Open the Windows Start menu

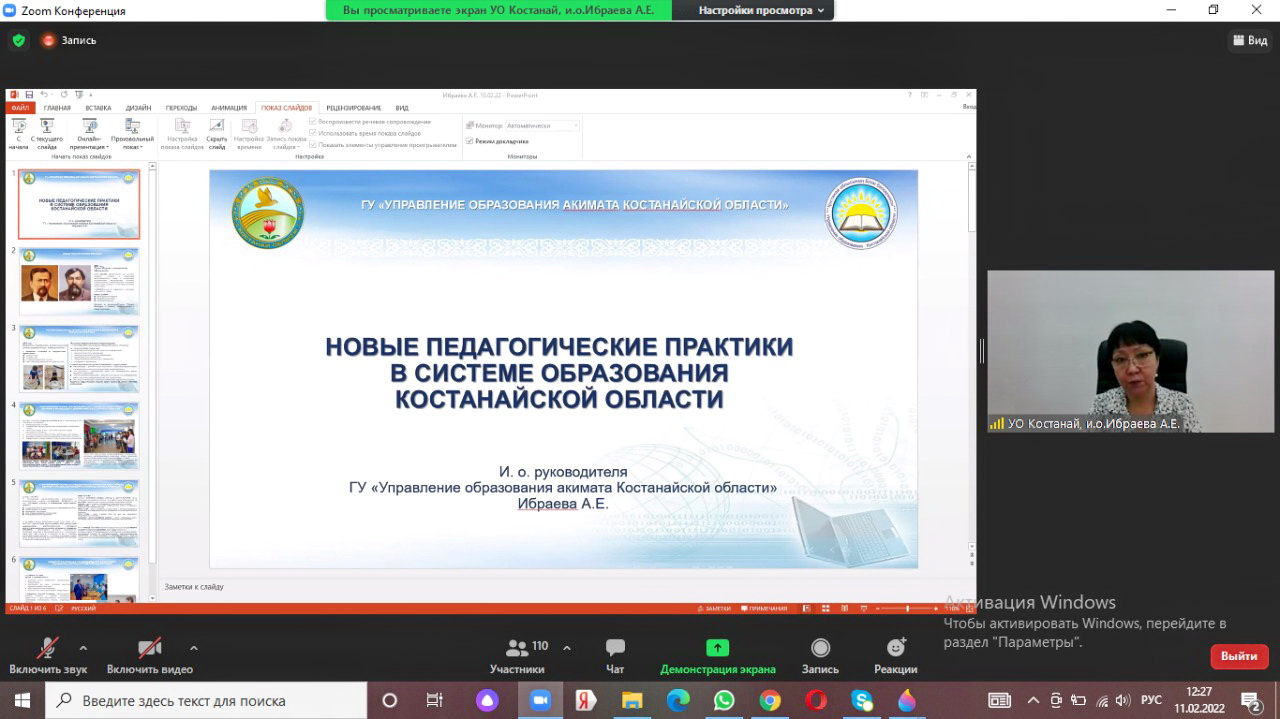[x=22, y=700]
